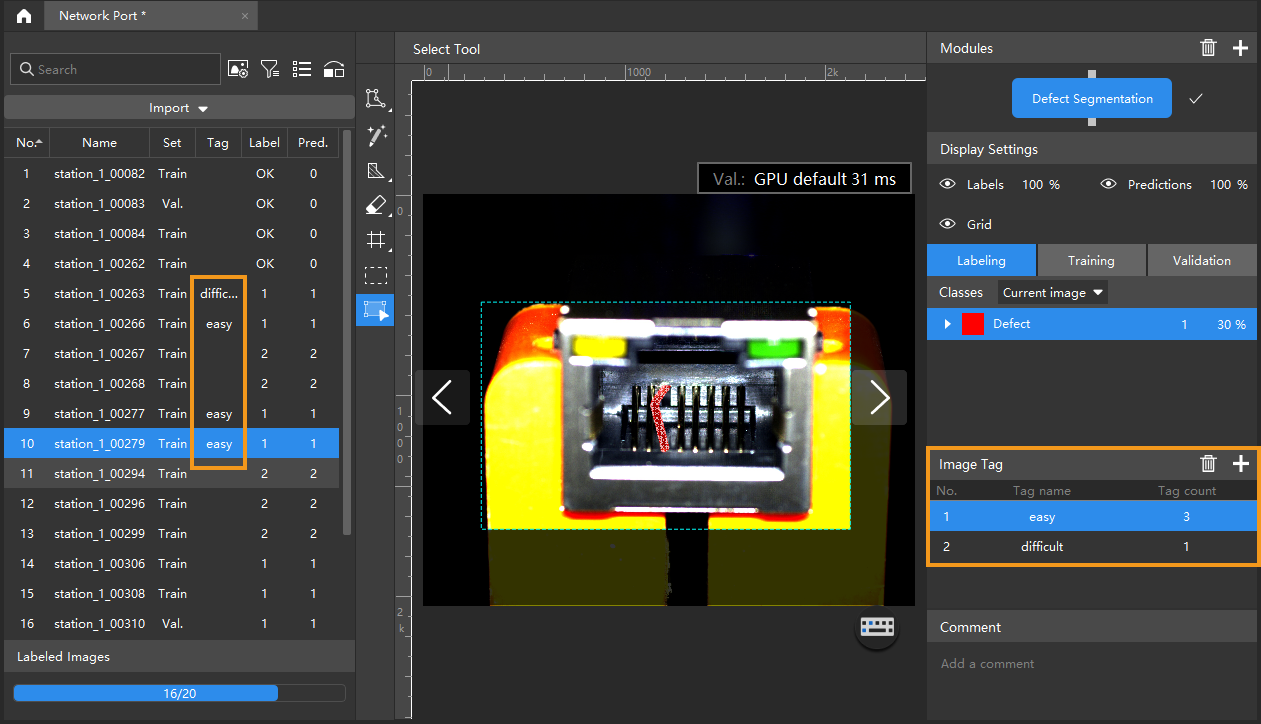Toggle Labels visibility eye icon
This screenshot has height=724, width=1261.
(948, 185)
